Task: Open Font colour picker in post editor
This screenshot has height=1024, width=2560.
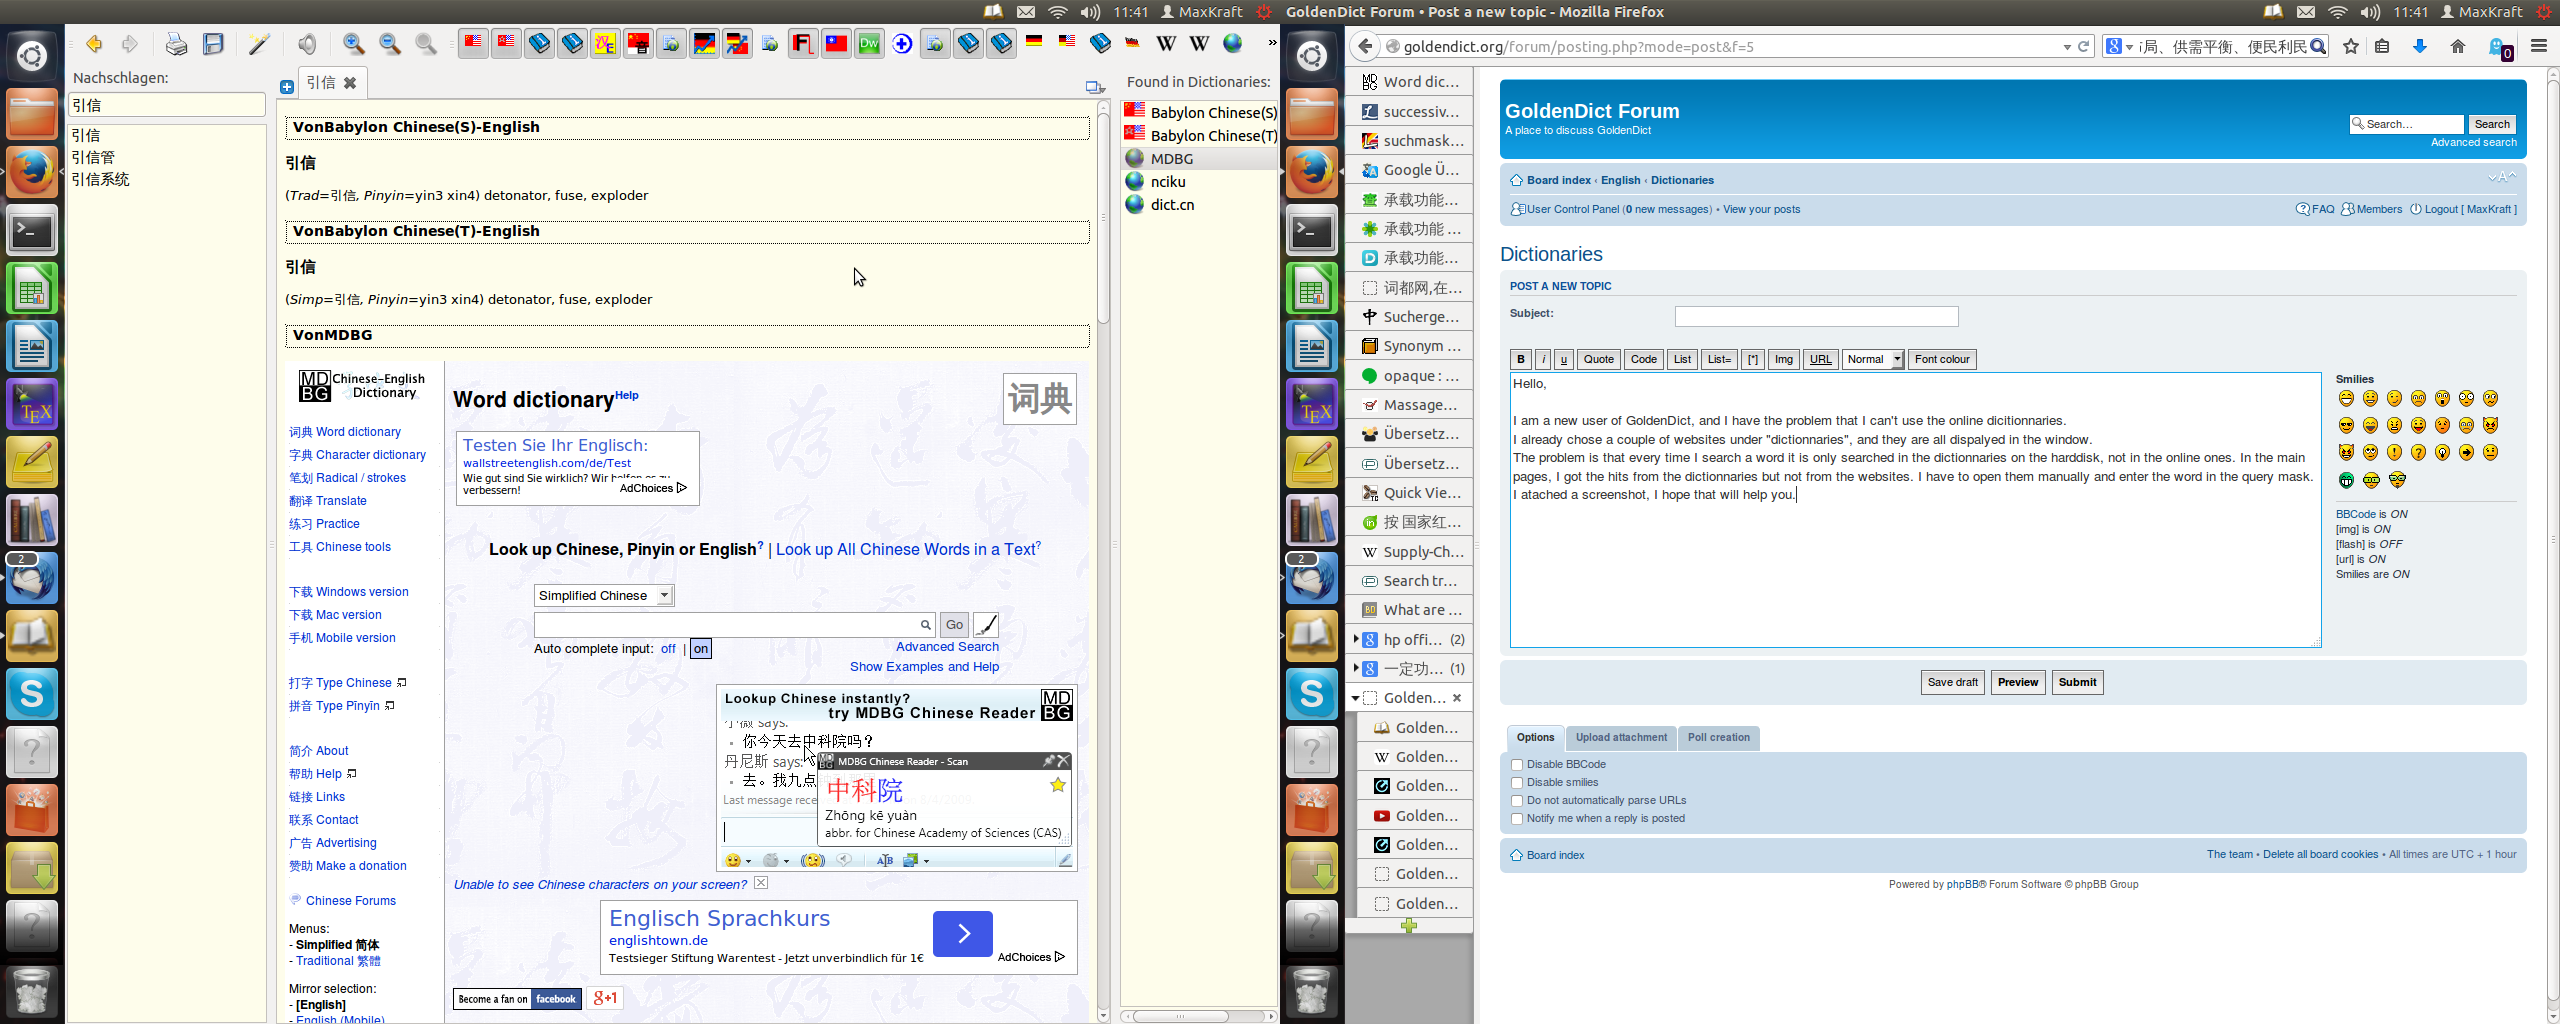Action: pos(1941,360)
